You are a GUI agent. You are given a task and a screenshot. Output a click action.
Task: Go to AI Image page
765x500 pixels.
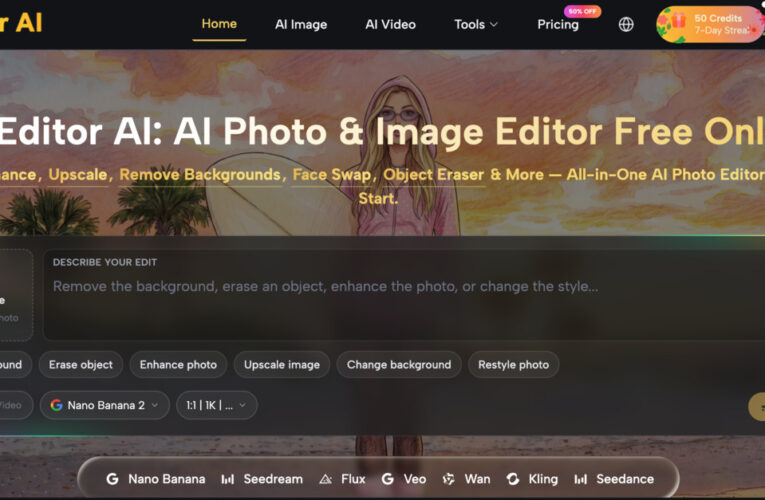click(301, 24)
